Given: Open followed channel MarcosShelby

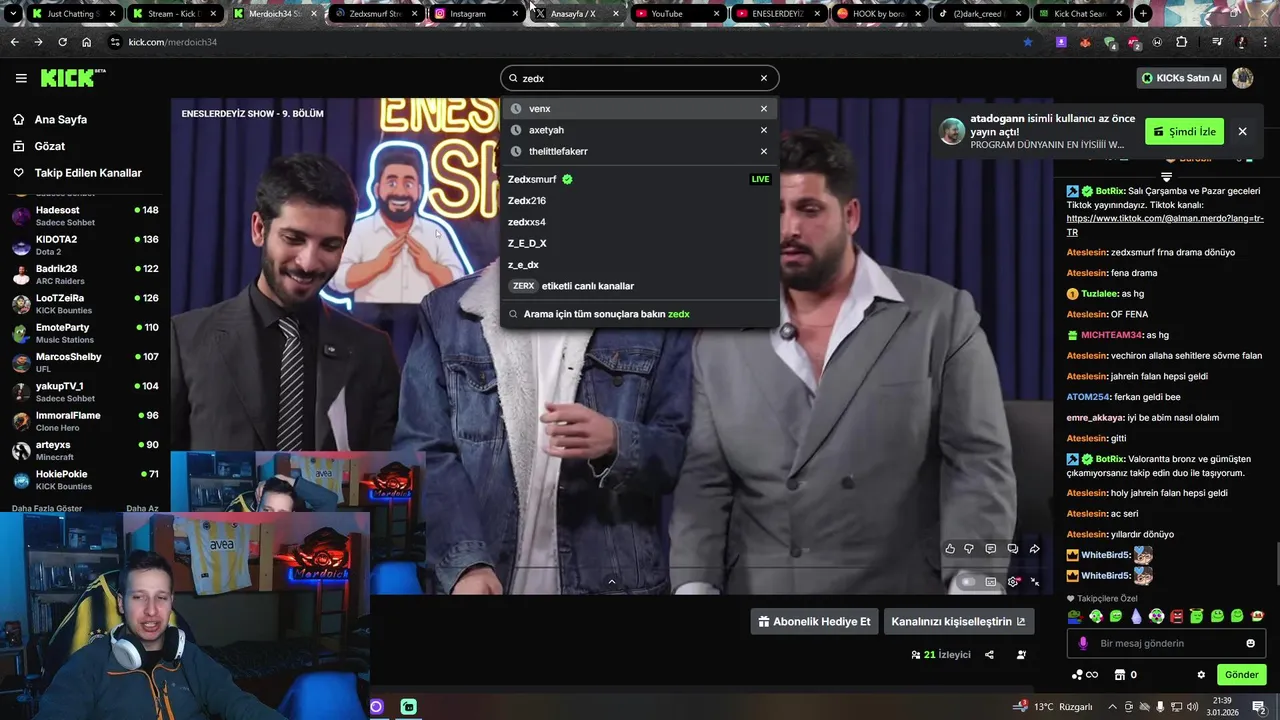Looking at the screenshot, I should [x=84, y=362].
